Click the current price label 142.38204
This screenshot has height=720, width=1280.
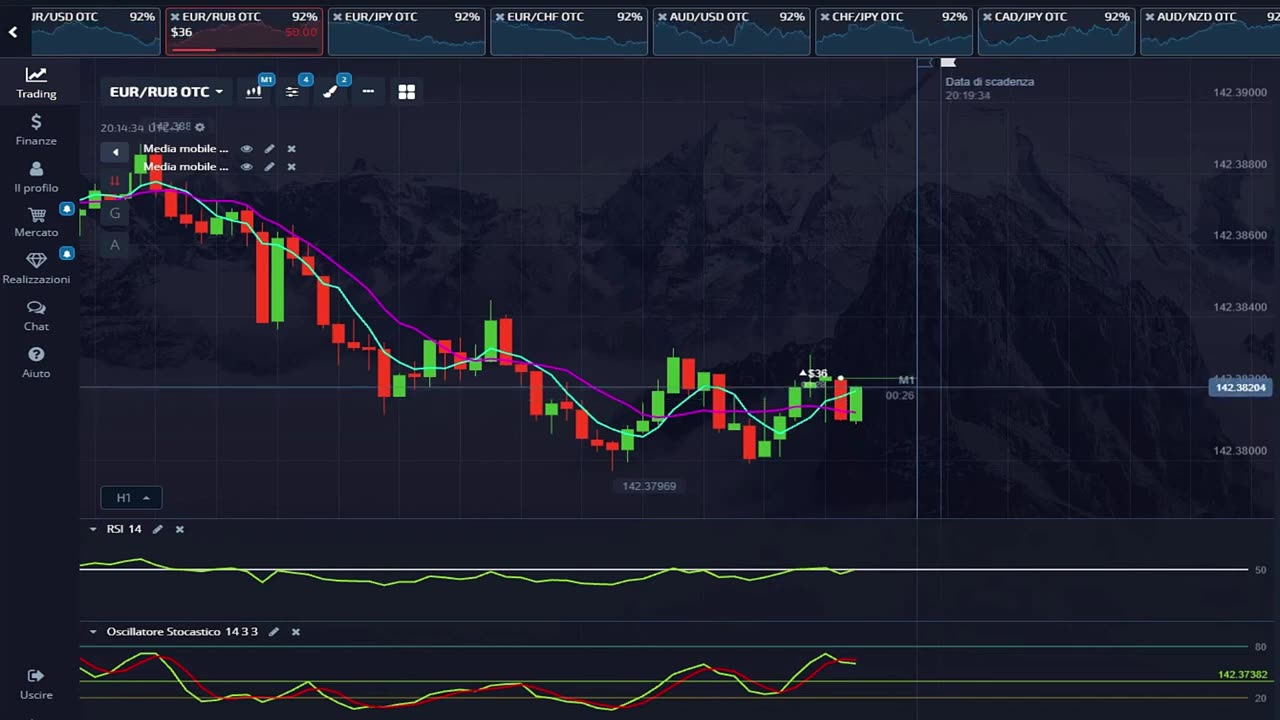(x=1239, y=388)
